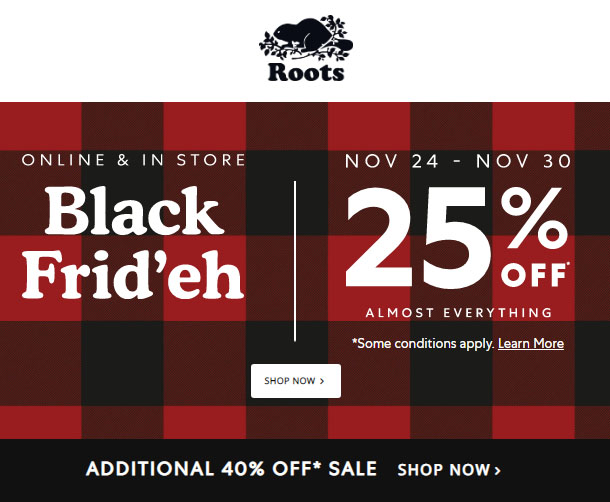Open the Learn More link
The width and height of the screenshot is (610, 502).
[x=530, y=343]
